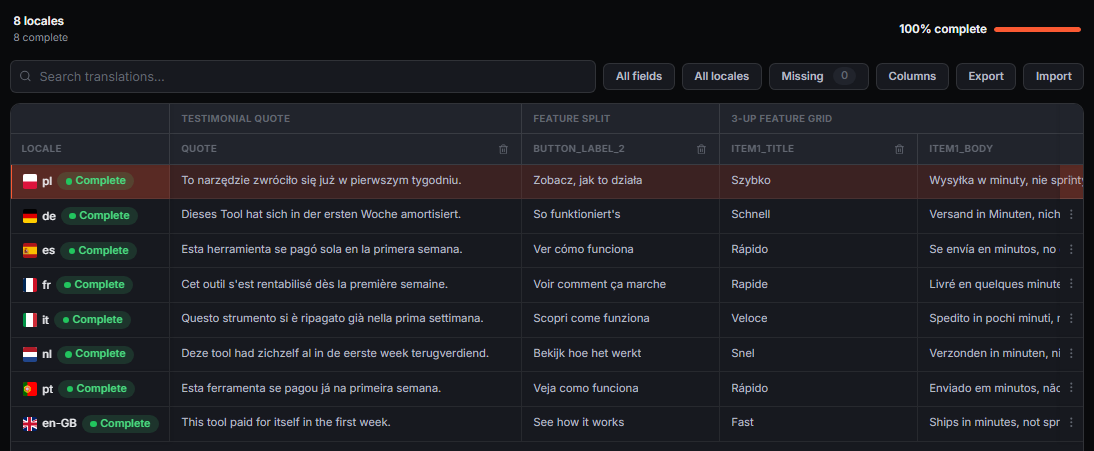Viewport: 1094px width, 451px height.
Task: Select cell 'Ships in minutes, not spr'
Action: click(991, 423)
